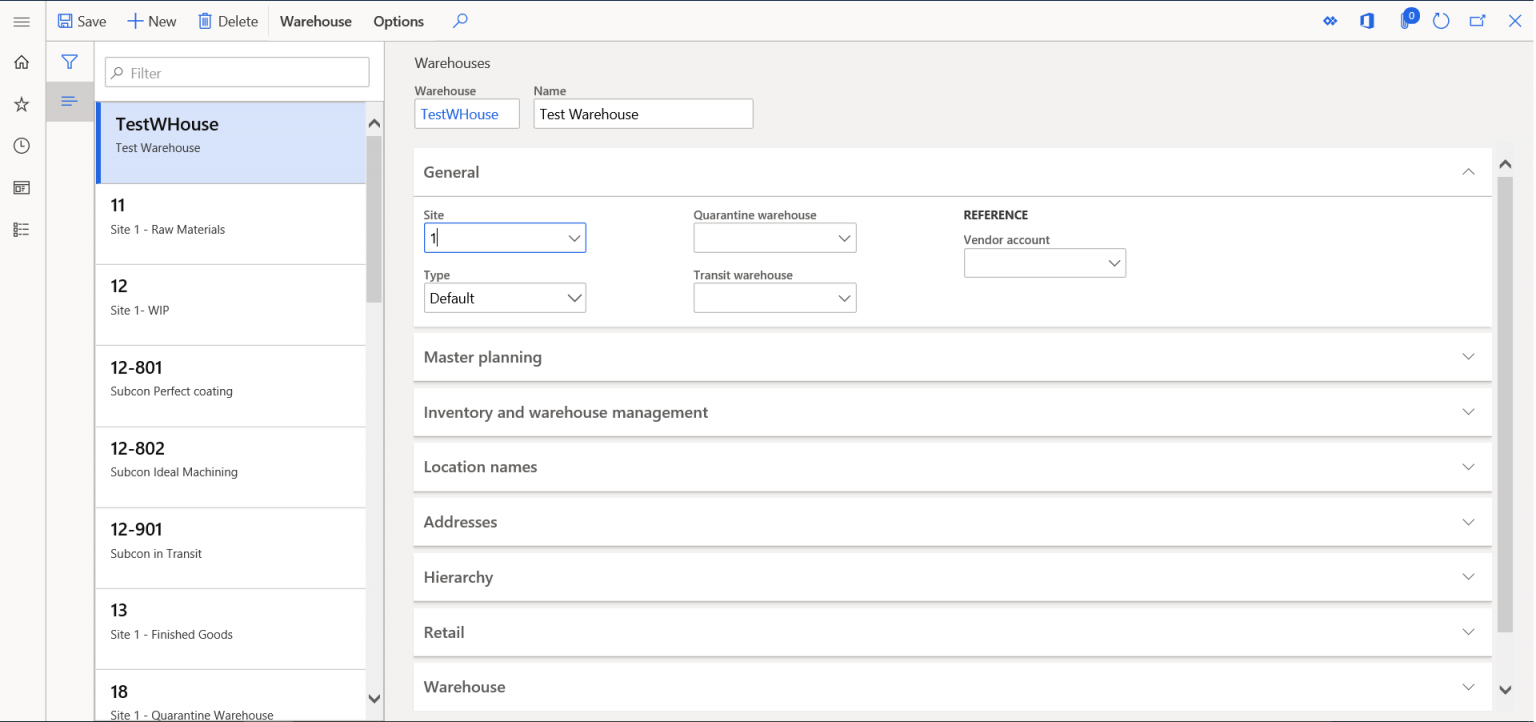This screenshot has height=722, width=1536.
Task: Select warehouse 12-801 Subcon Perfect coating
Action: (230, 385)
